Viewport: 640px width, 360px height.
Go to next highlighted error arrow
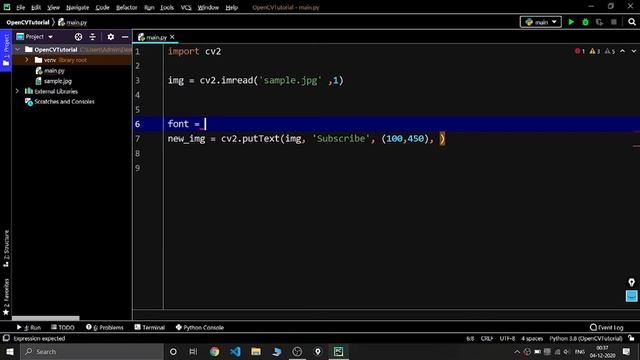[633, 51]
